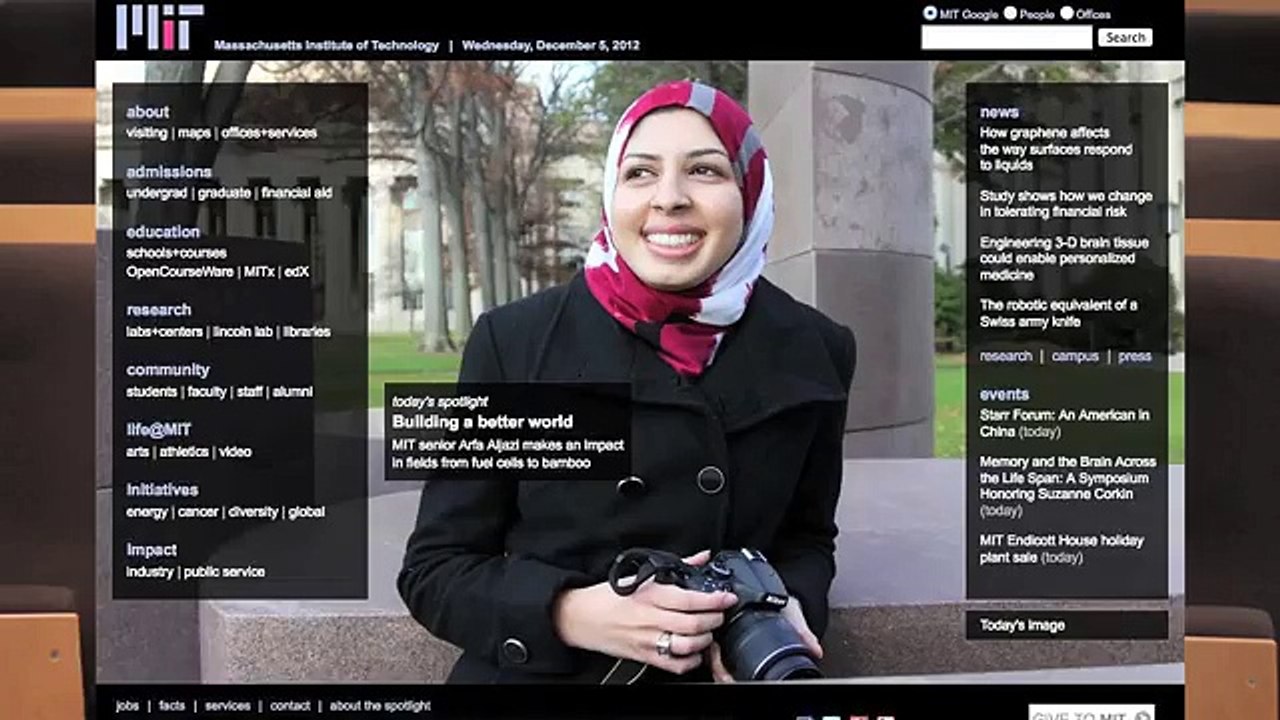This screenshot has height=720, width=1280.
Task: Go to the students link
Action: pyautogui.click(x=152, y=392)
